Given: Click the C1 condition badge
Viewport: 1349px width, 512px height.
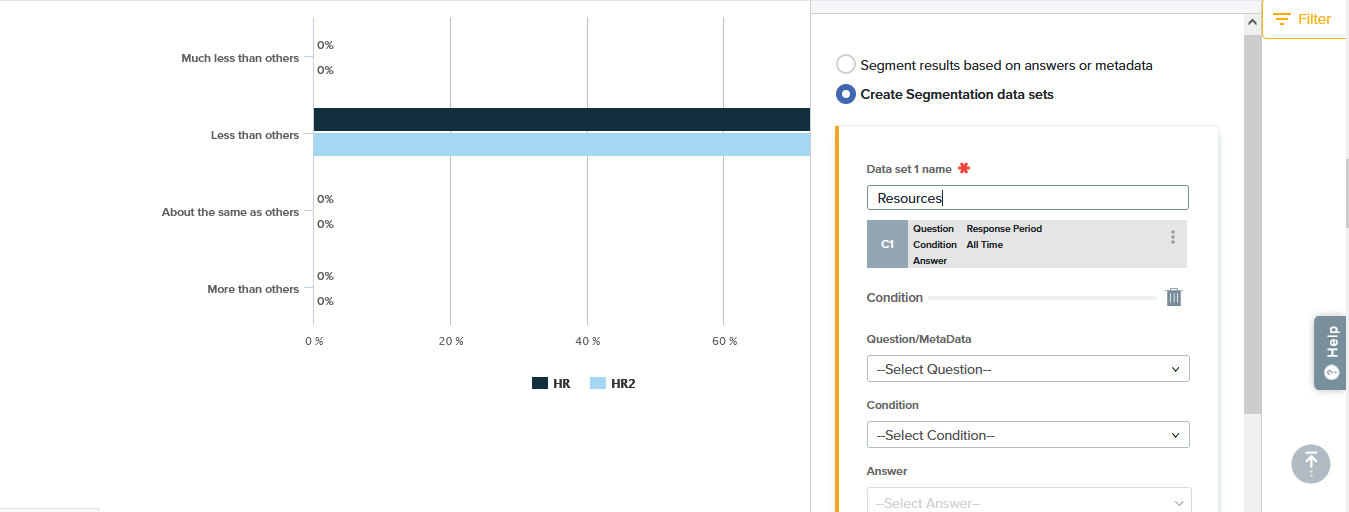Looking at the screenshot, I should [x=887, y=244].
